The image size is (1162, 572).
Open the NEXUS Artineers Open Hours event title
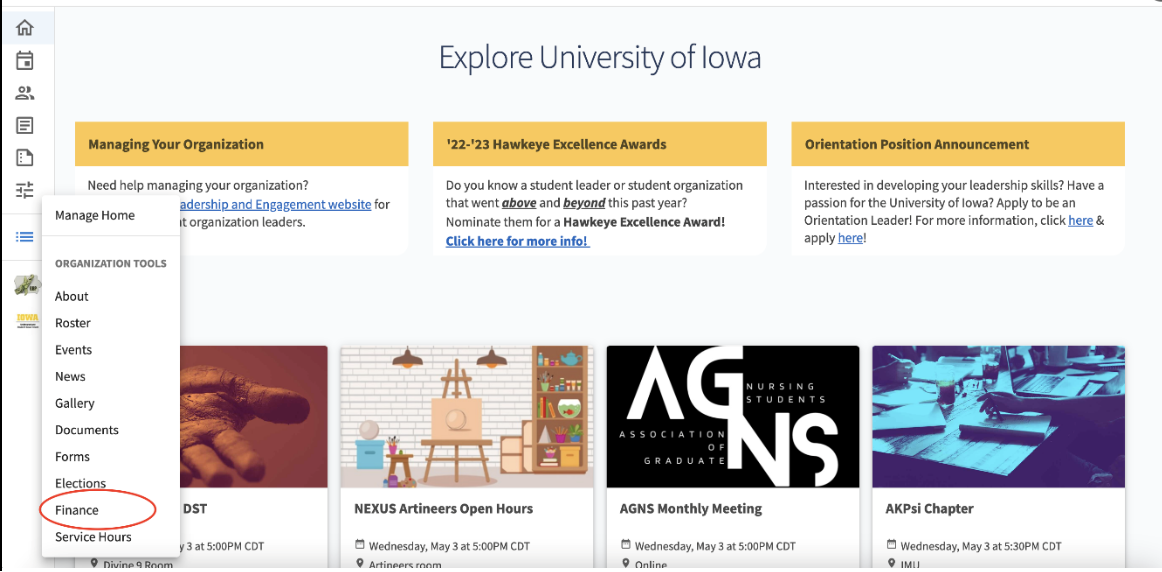point(444,509)
